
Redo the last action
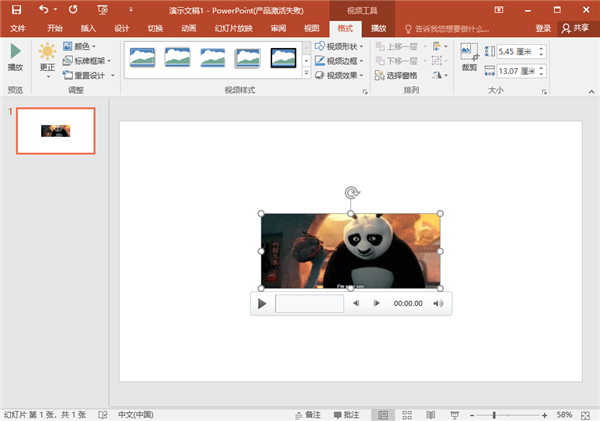click(73, 10)
